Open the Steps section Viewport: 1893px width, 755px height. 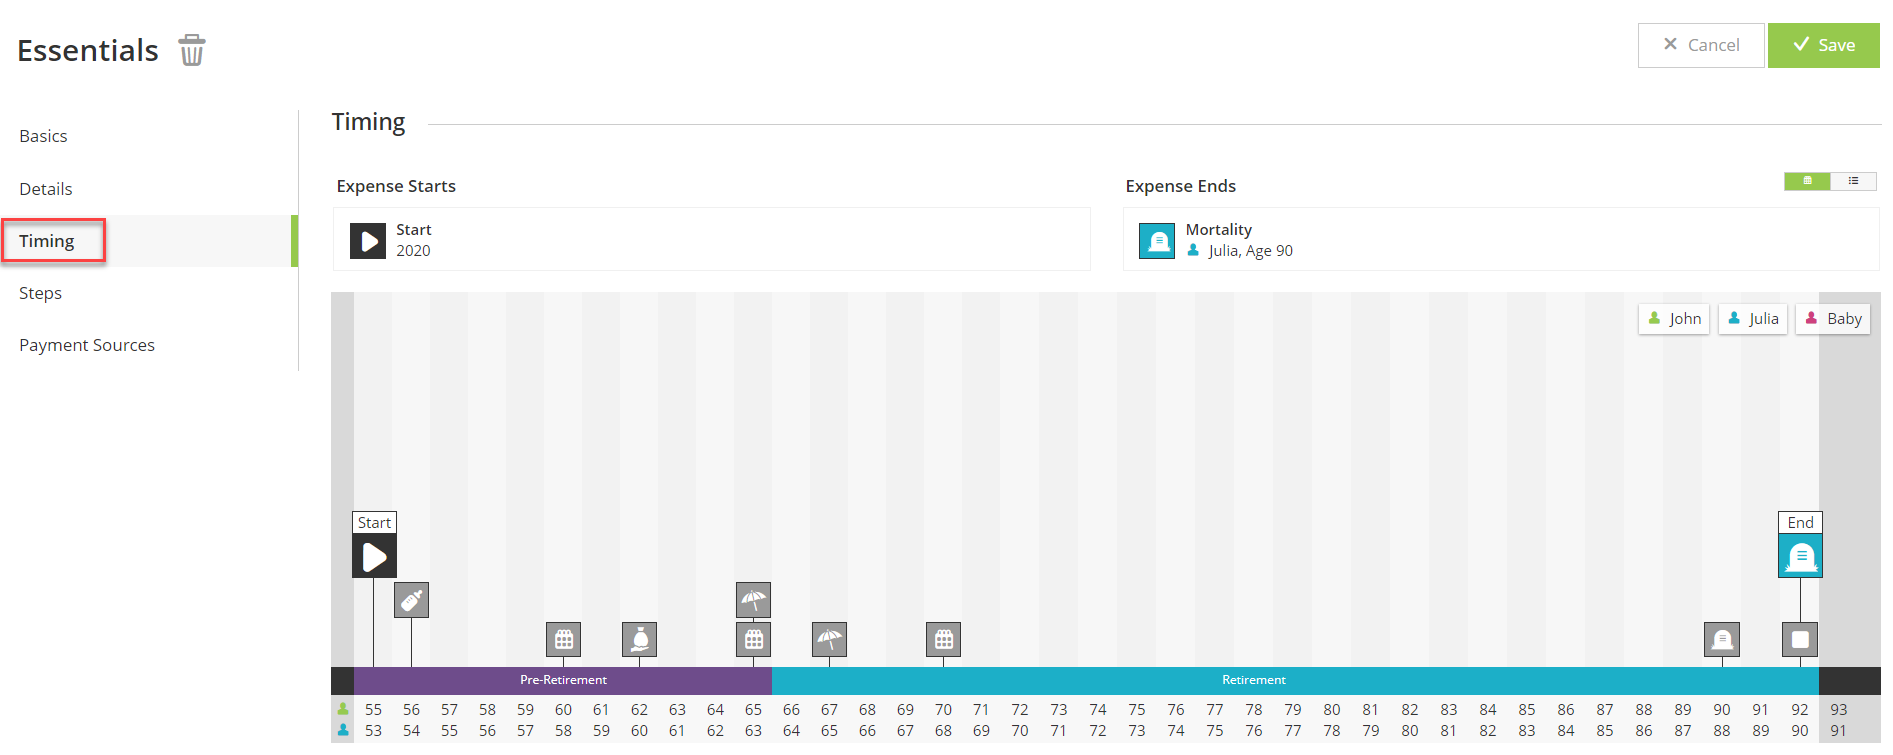[41, 293]
